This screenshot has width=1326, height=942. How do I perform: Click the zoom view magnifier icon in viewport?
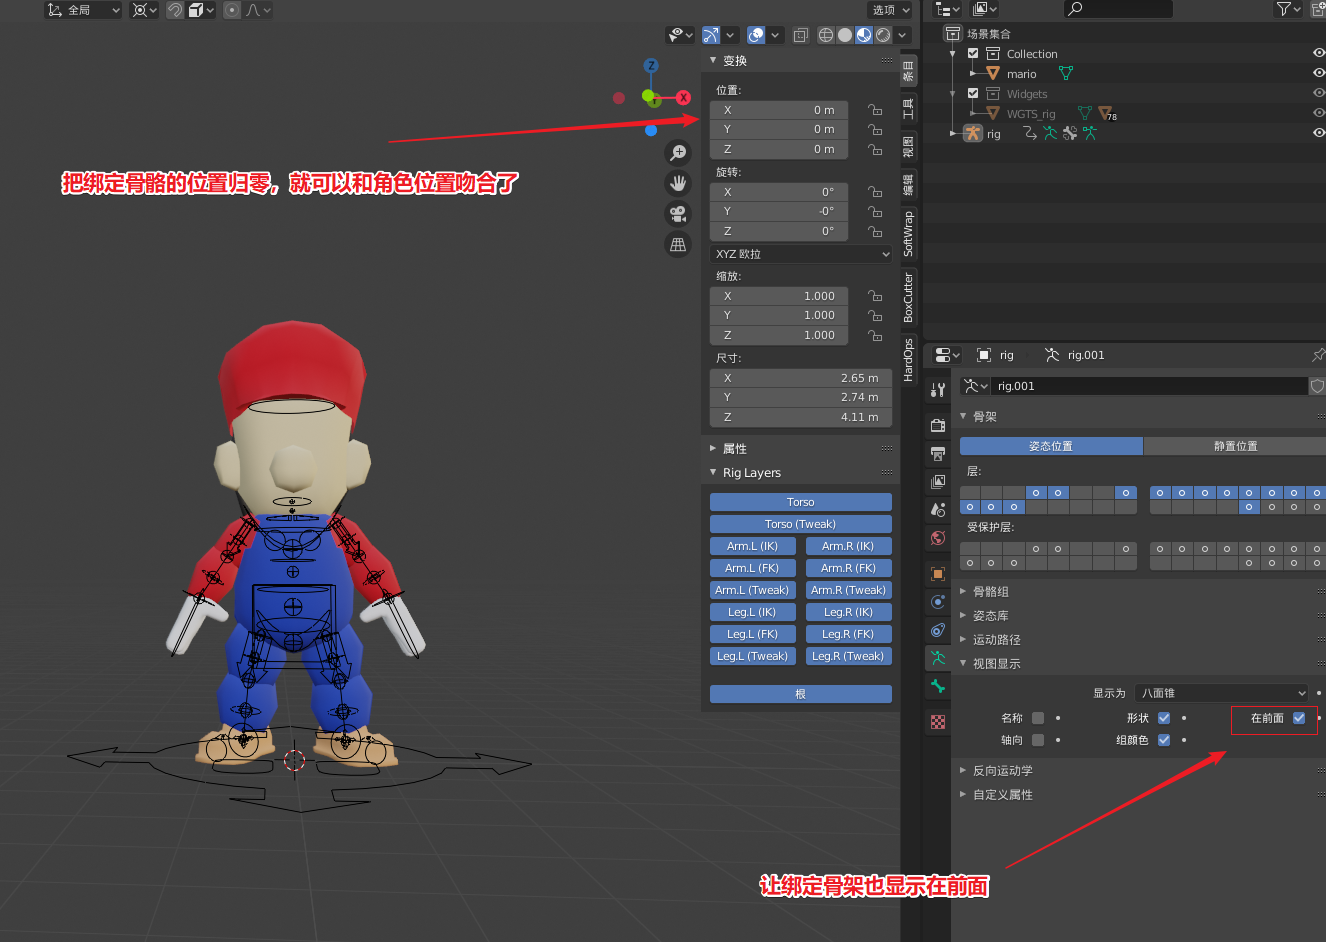[x=678, y=152]
